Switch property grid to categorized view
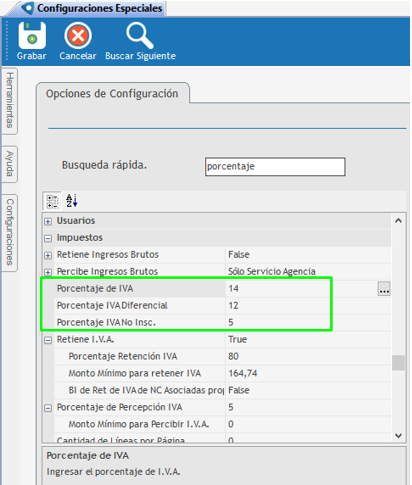Viewport: 412px width, 485px height. point(52,201)
